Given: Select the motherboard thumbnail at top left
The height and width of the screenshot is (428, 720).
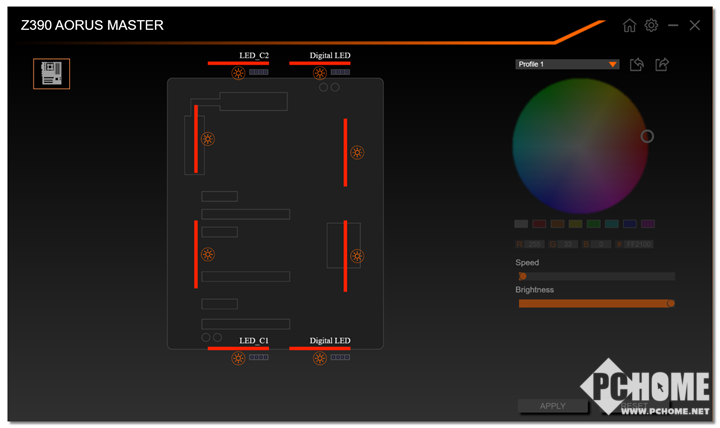Looking at the screenshot, I should click(51, 73).
